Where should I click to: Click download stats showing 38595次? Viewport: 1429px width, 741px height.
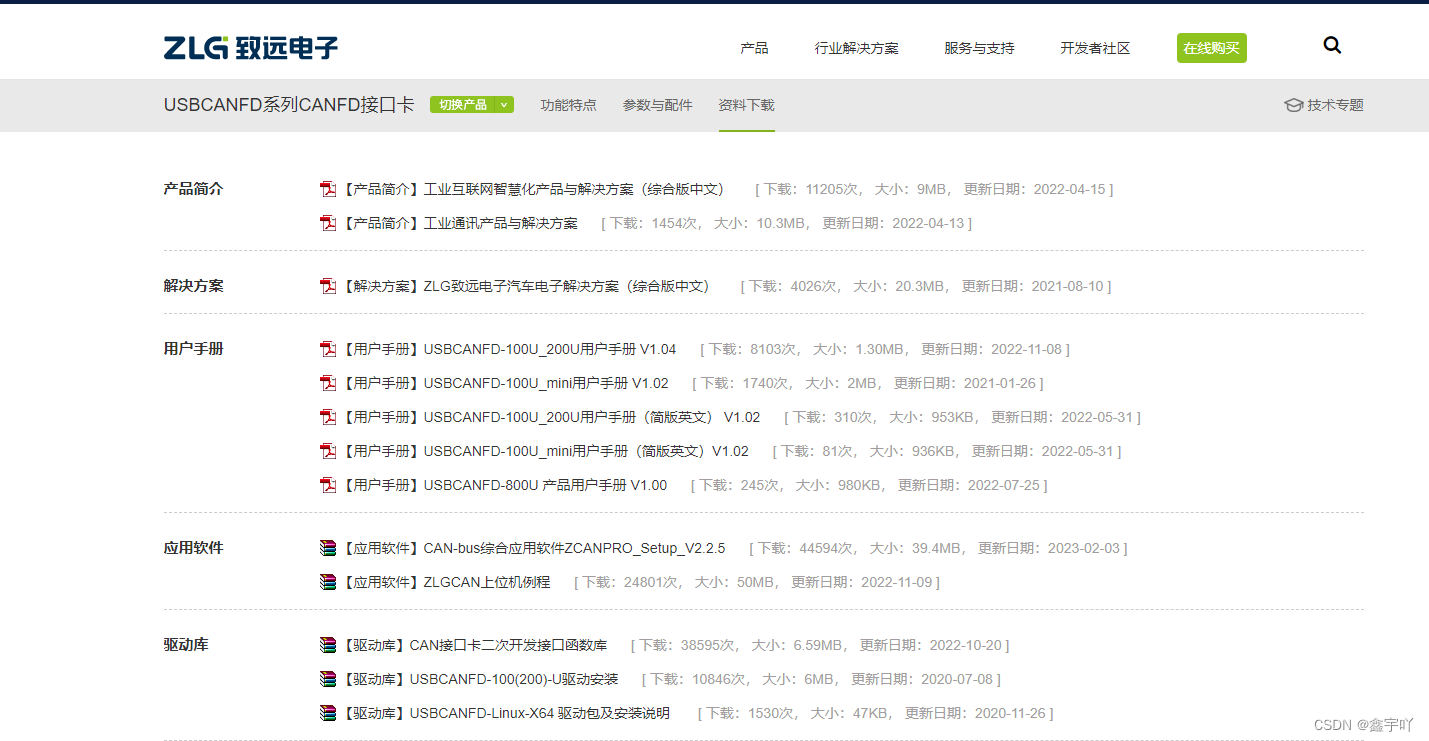coord(820,645)
